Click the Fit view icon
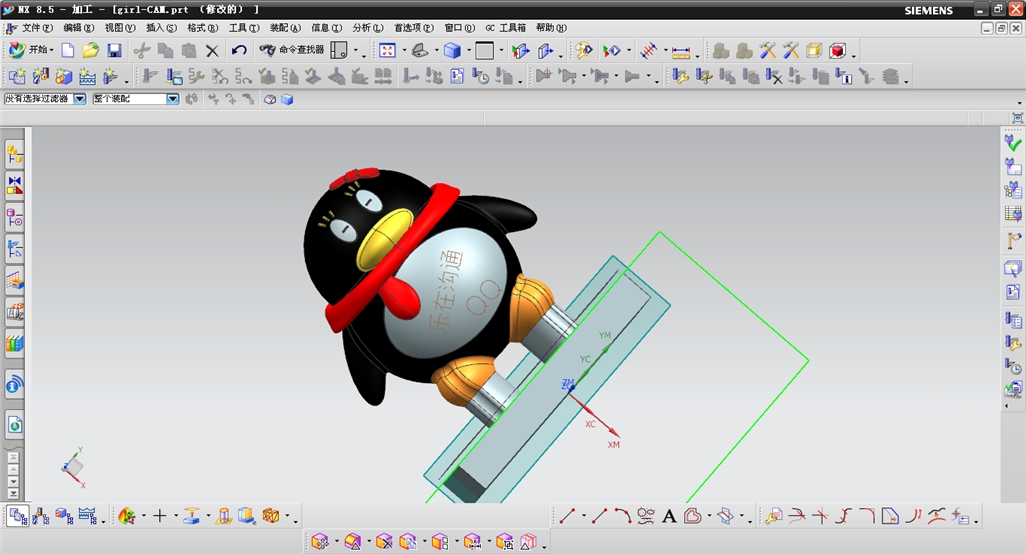This screenshot has height=554, width=1026. 387,50
